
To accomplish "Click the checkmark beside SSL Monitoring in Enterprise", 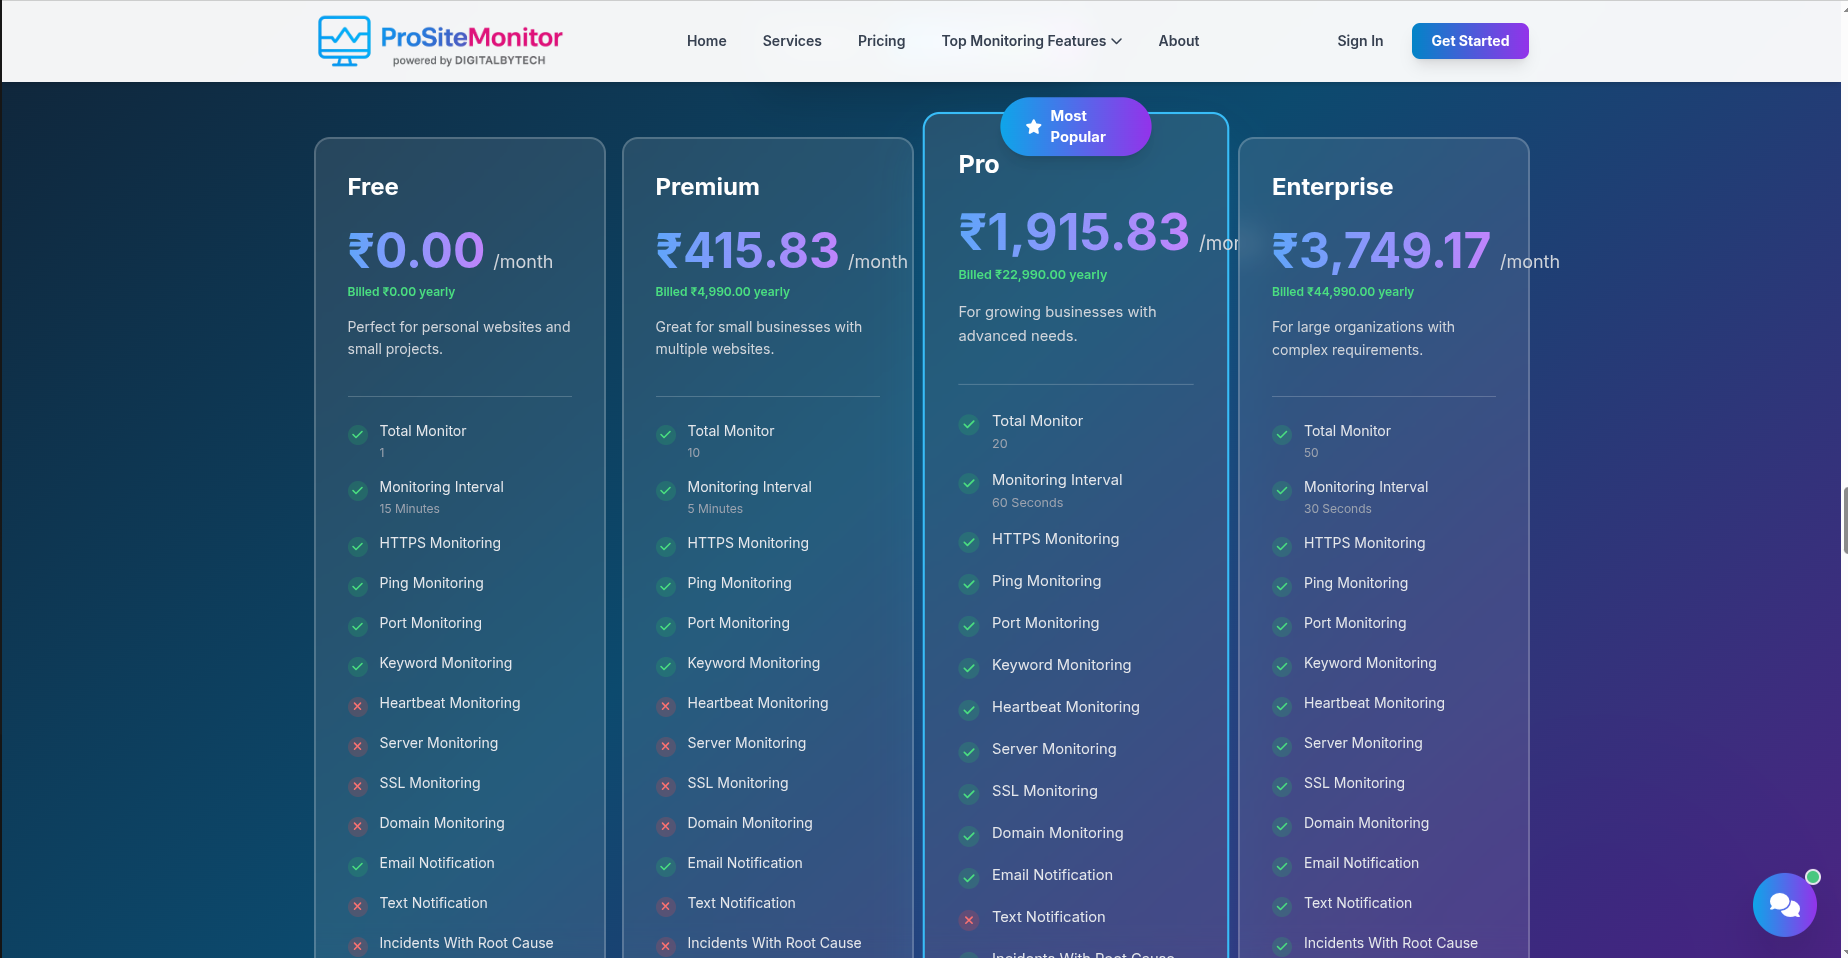I will click(x=1281, y=786).
